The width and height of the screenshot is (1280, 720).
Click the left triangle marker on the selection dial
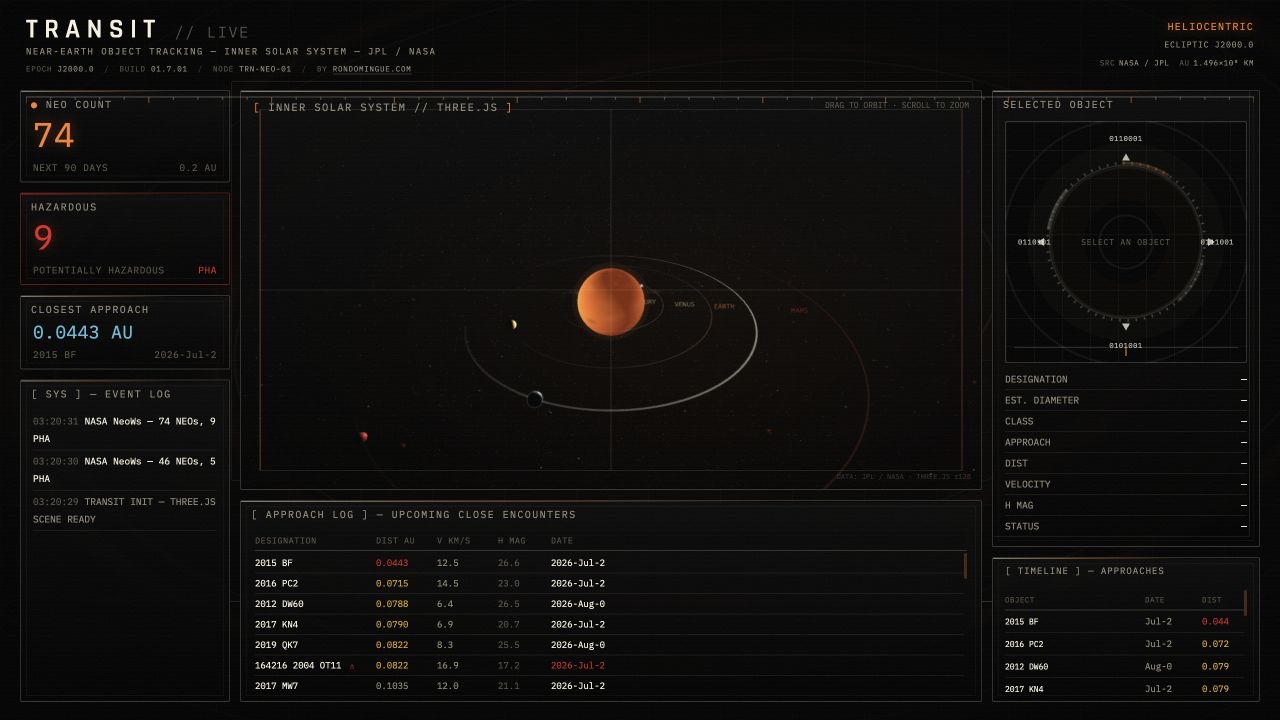coord(1042,242)
